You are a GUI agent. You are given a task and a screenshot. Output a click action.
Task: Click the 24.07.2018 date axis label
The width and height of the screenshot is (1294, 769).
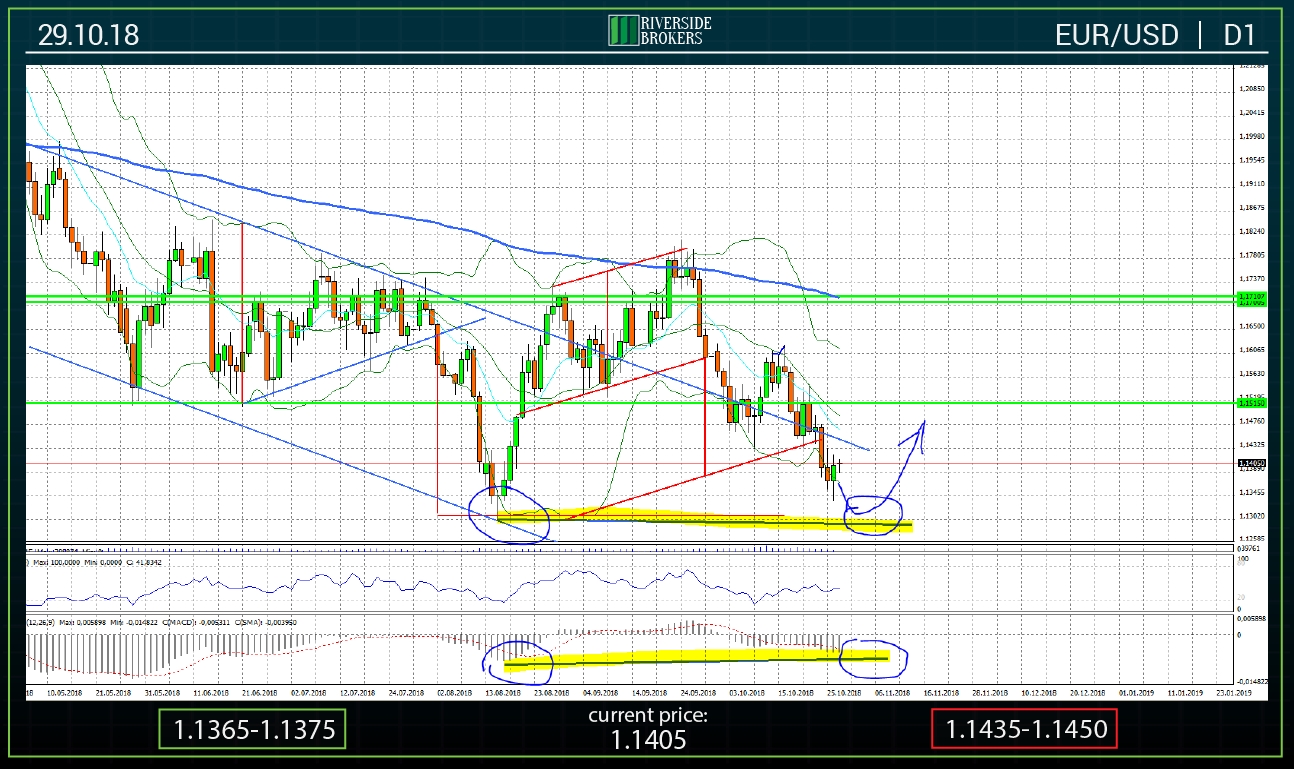pos(405,691)
